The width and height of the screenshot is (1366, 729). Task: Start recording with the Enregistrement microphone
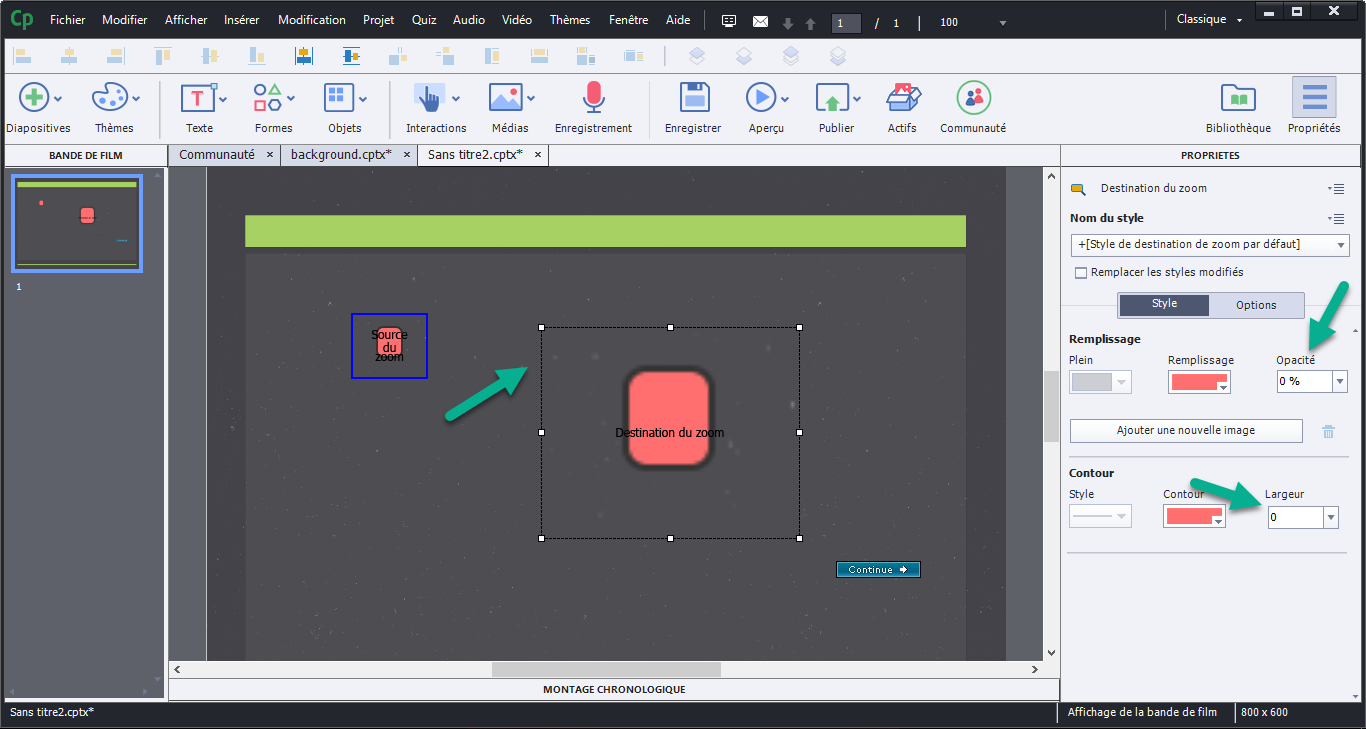coord(594,98)
